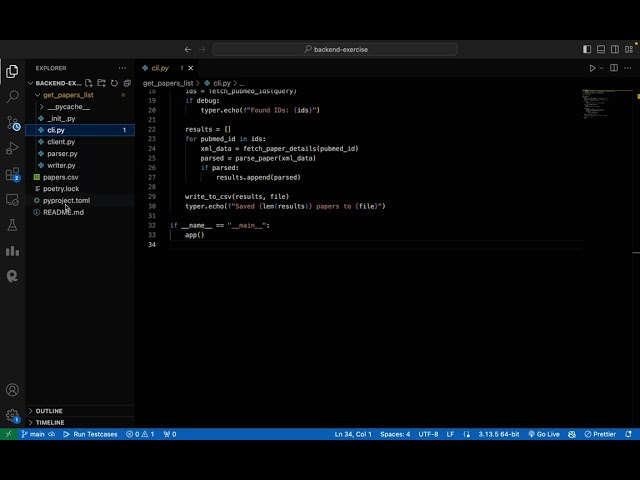Viewport: 640px width, 480px height.
Task: Click the backend-exercise command center search
Action: pos(335,49)
